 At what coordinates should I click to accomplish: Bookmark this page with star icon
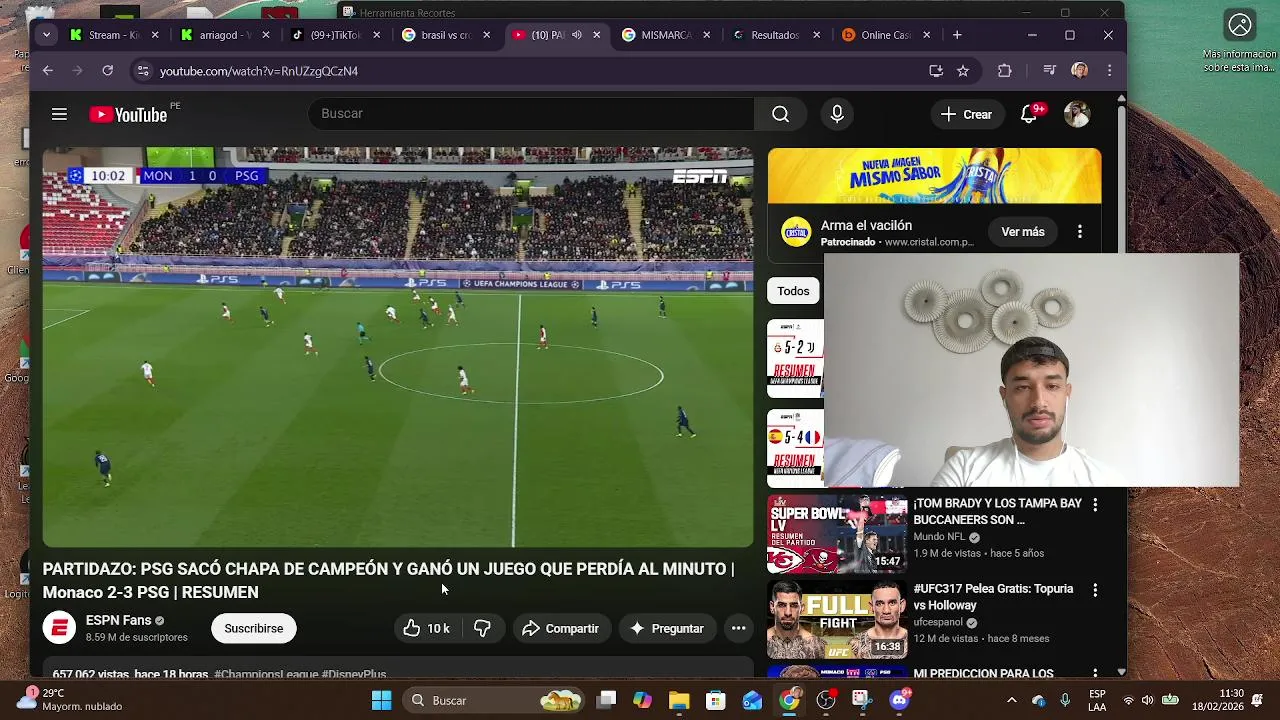click(x=963, y=71)
